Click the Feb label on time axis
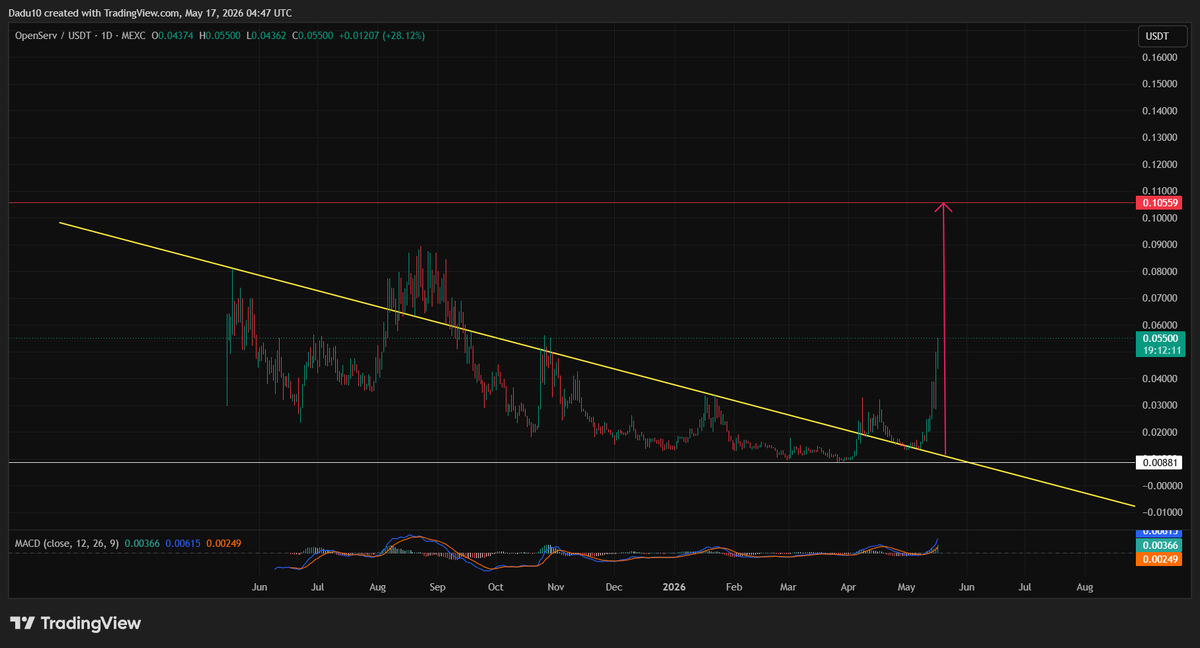This screenshot has height=648, width=1200. [733, 588]
